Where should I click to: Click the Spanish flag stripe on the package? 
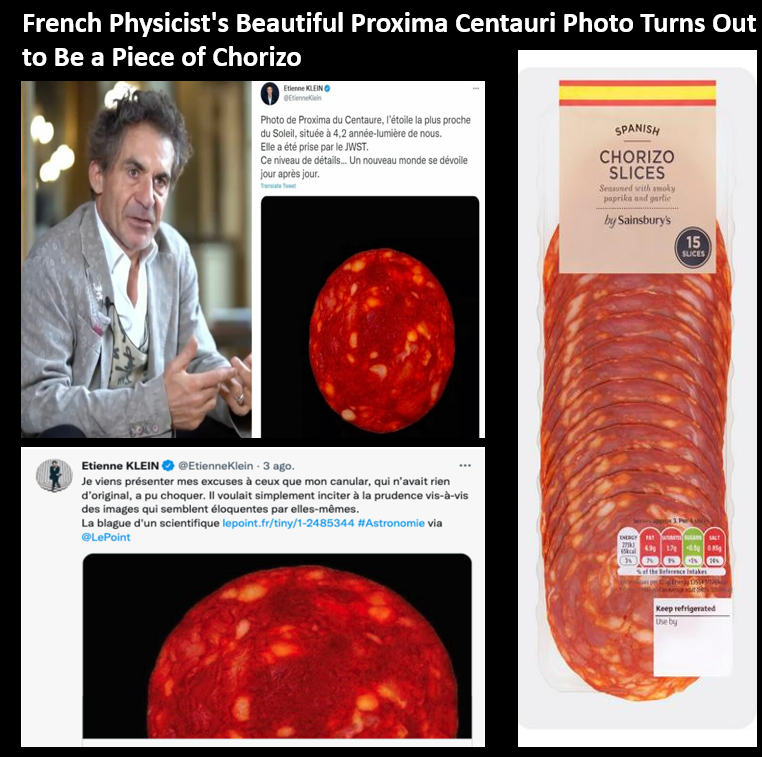click(637, 93)
